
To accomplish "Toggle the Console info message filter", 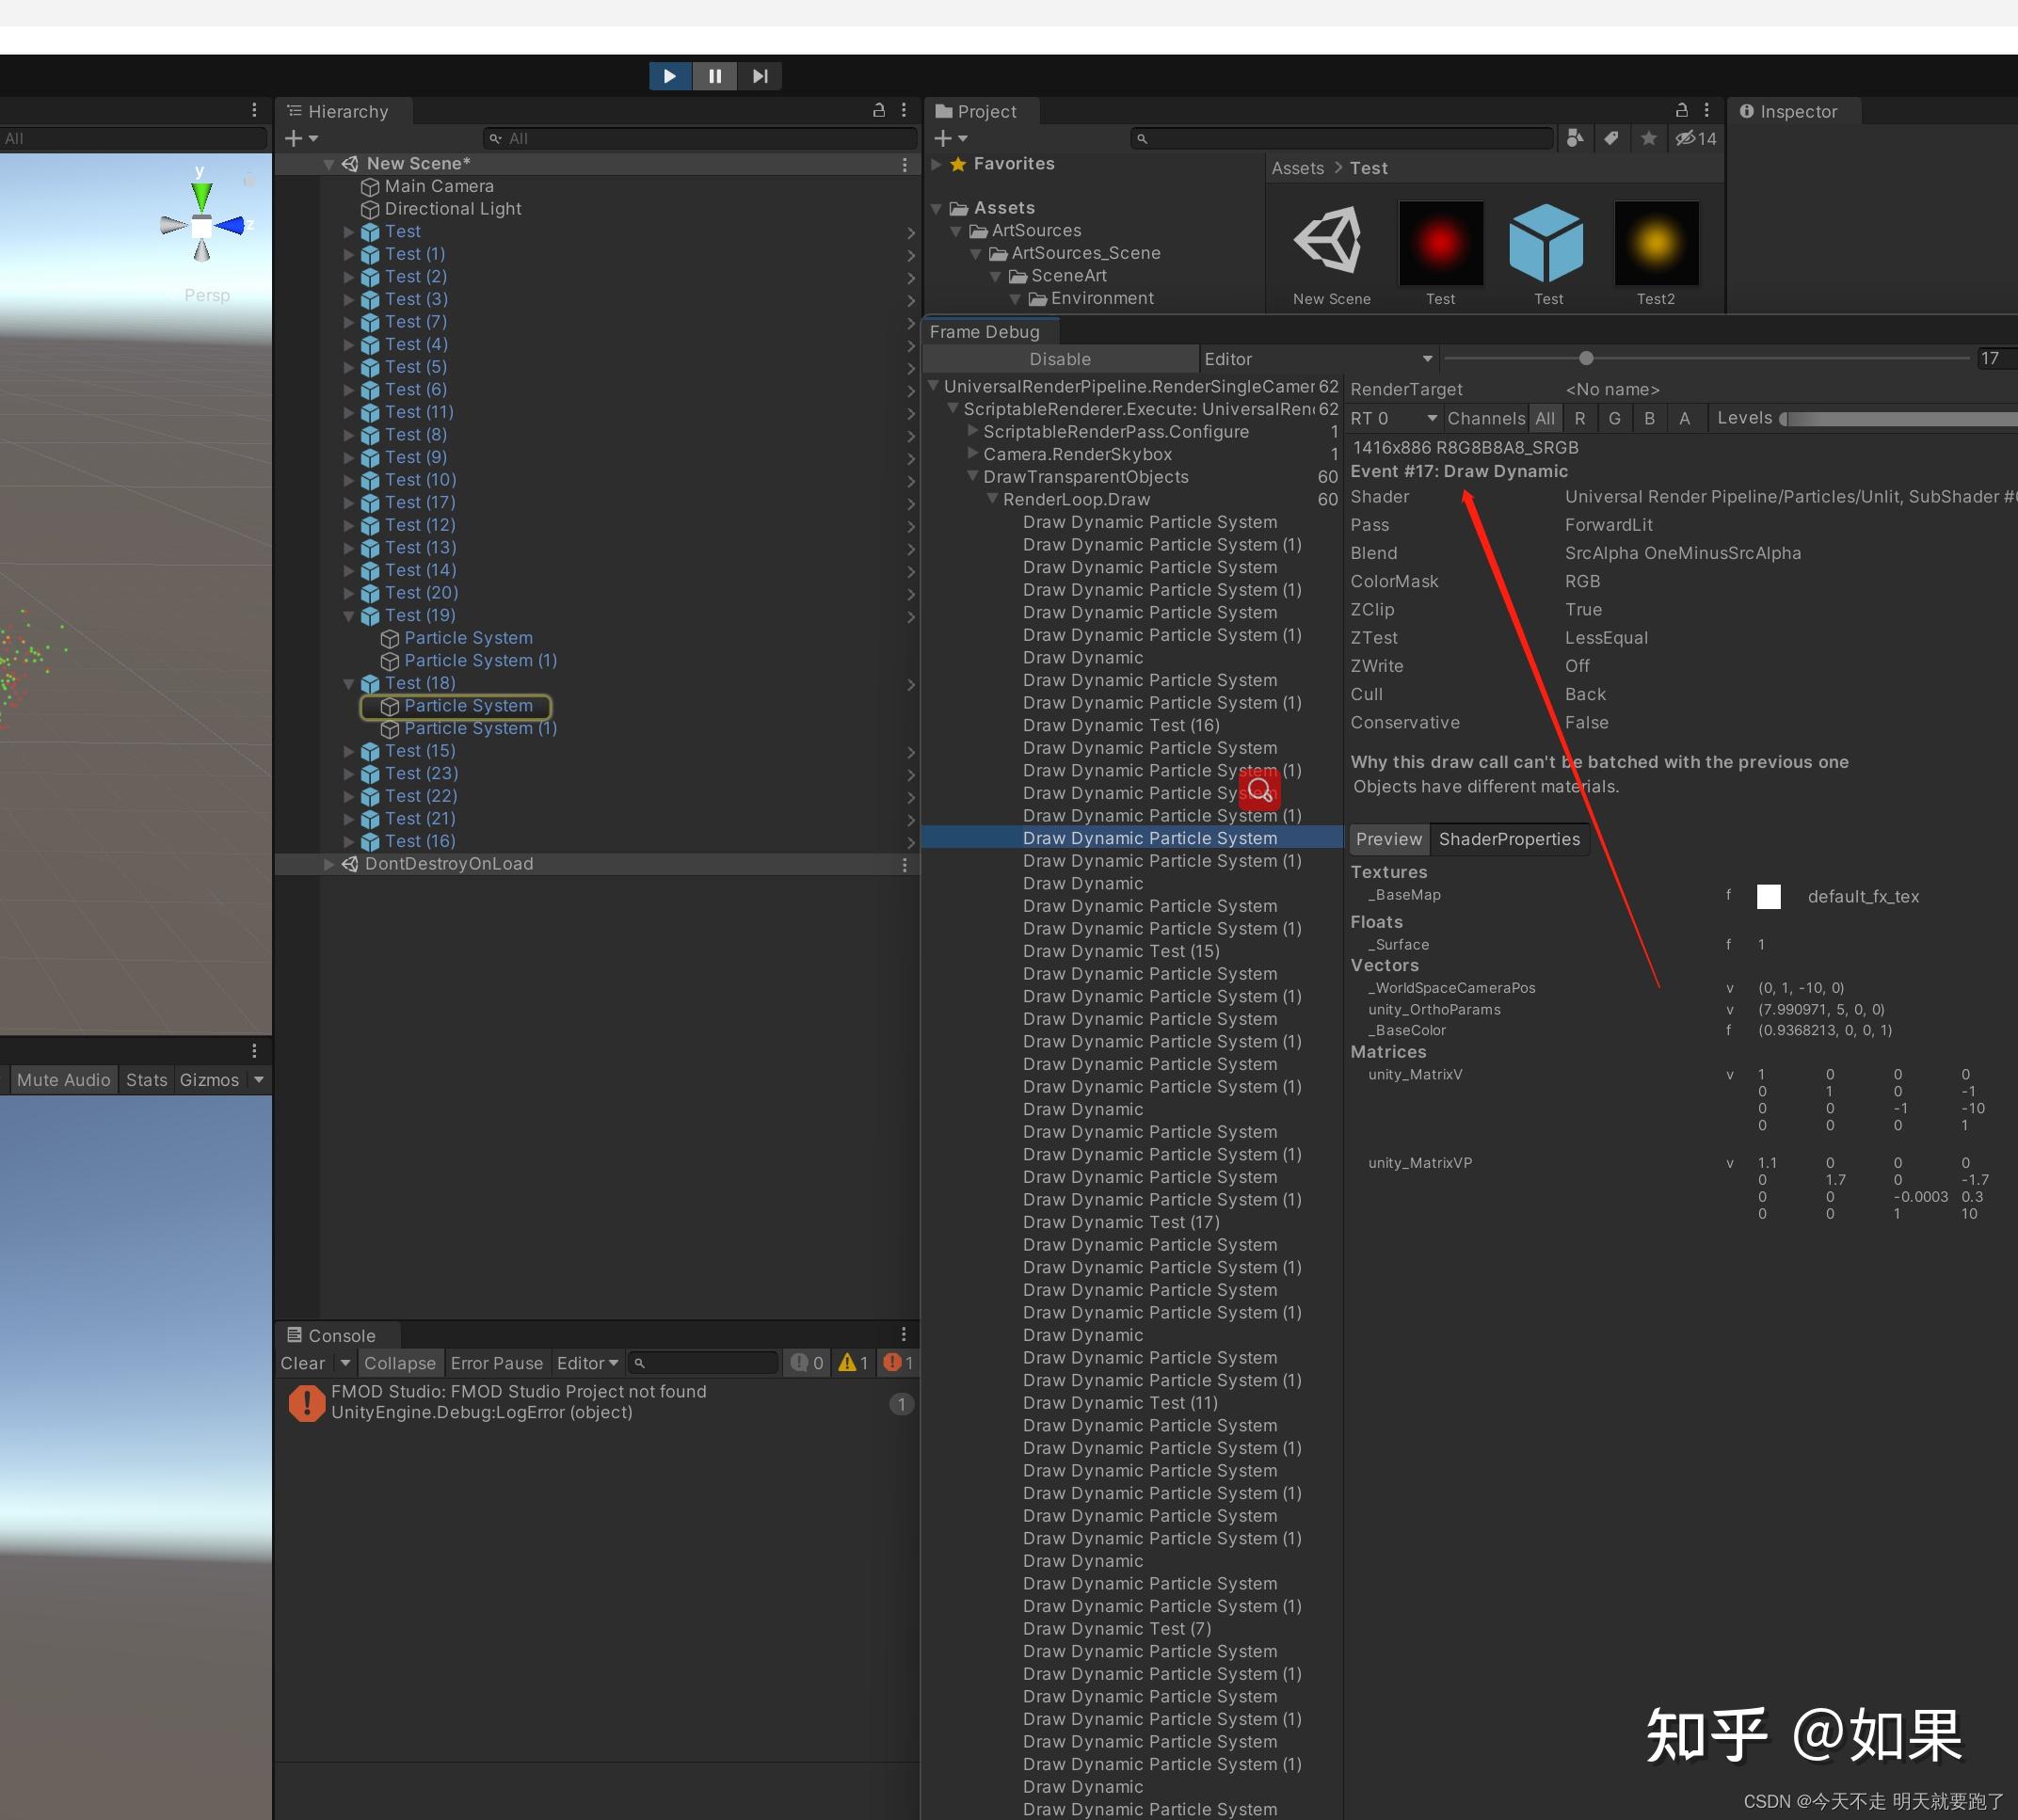I will pos(806,1363).
